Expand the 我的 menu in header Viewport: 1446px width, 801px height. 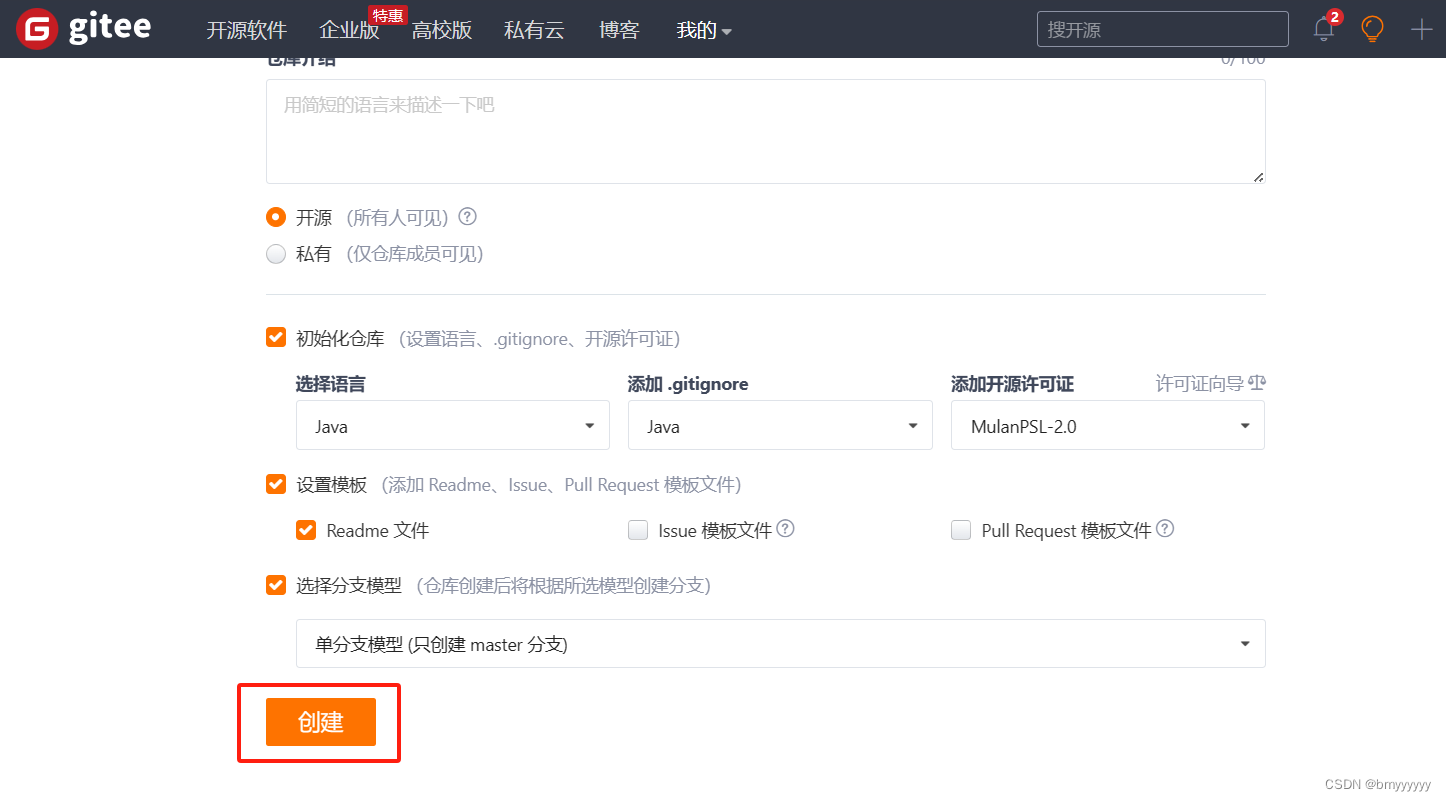704,30
